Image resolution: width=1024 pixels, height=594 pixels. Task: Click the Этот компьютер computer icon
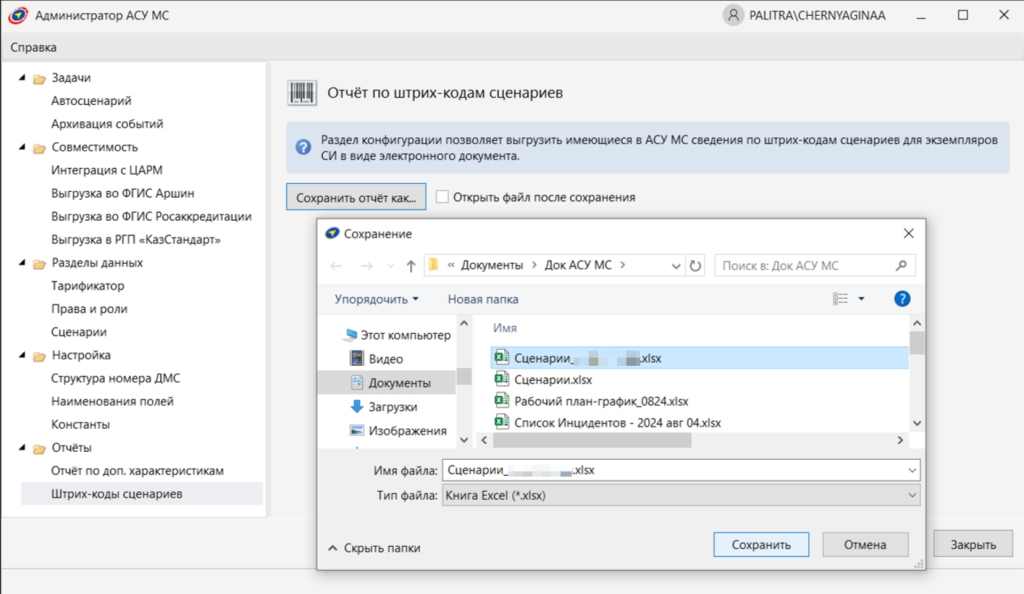coord(350,335)
